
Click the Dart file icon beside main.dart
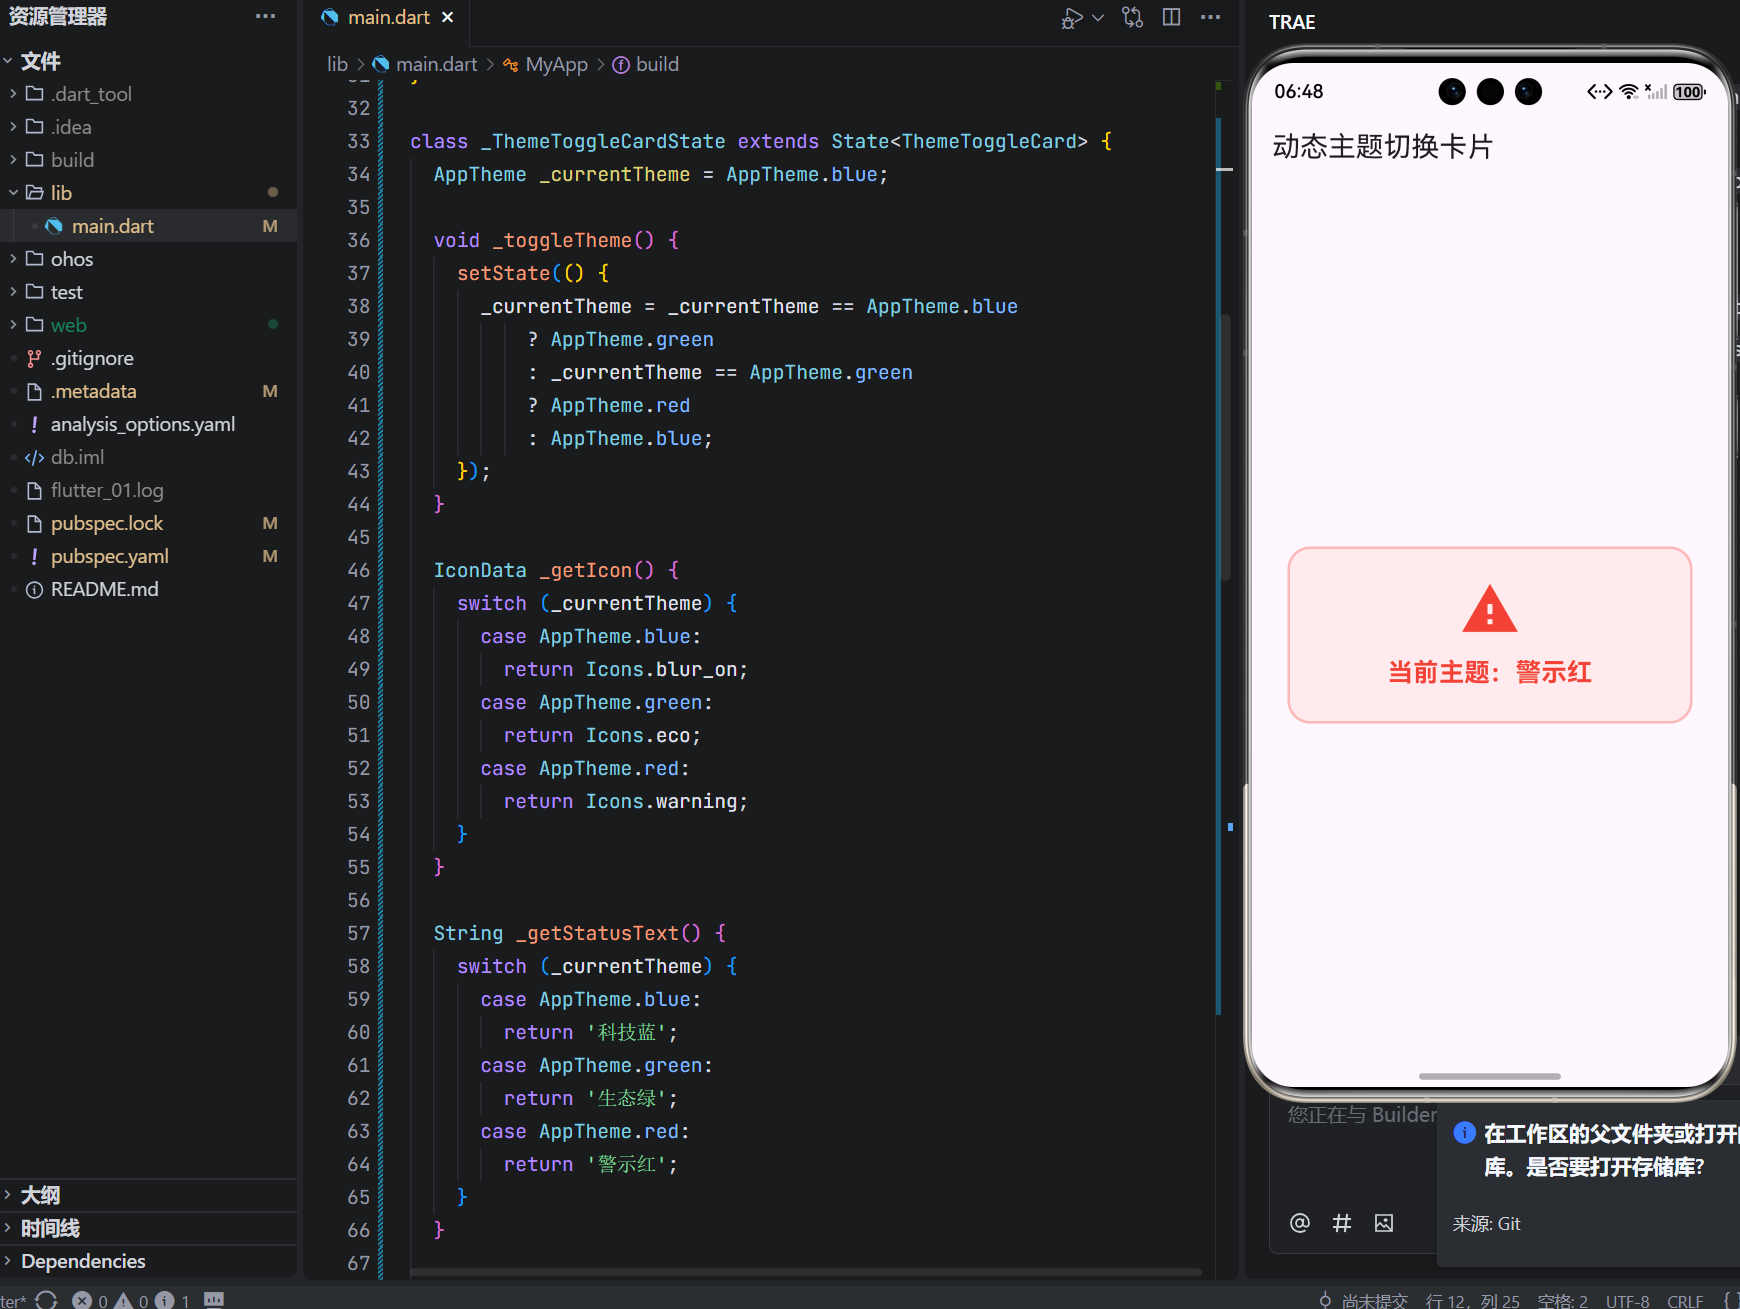tap(54, 226)
